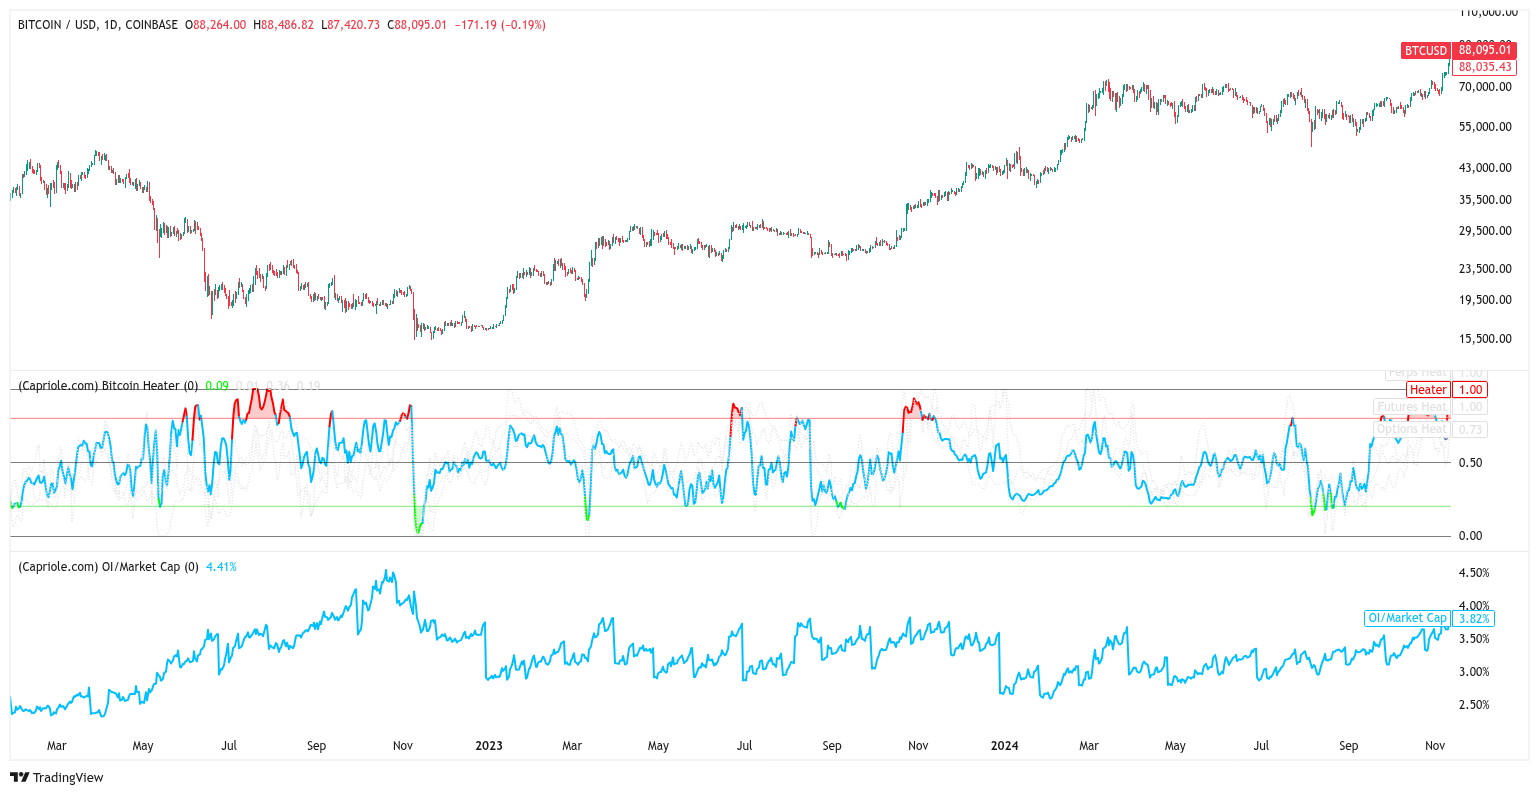Image resolution: width=1539 pixels, height=795 pixels.
Task: Toggle OI/Market Cap via its (0) marker
Action: [x=190, y=566]
